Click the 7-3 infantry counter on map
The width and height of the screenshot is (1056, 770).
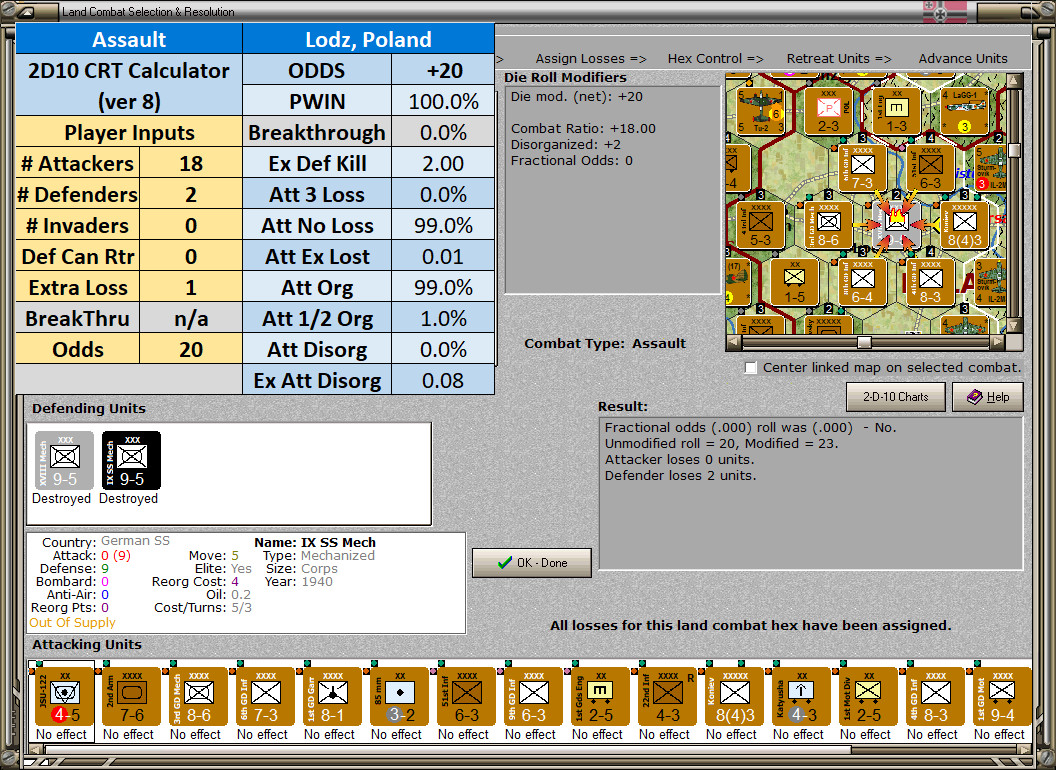862,167
